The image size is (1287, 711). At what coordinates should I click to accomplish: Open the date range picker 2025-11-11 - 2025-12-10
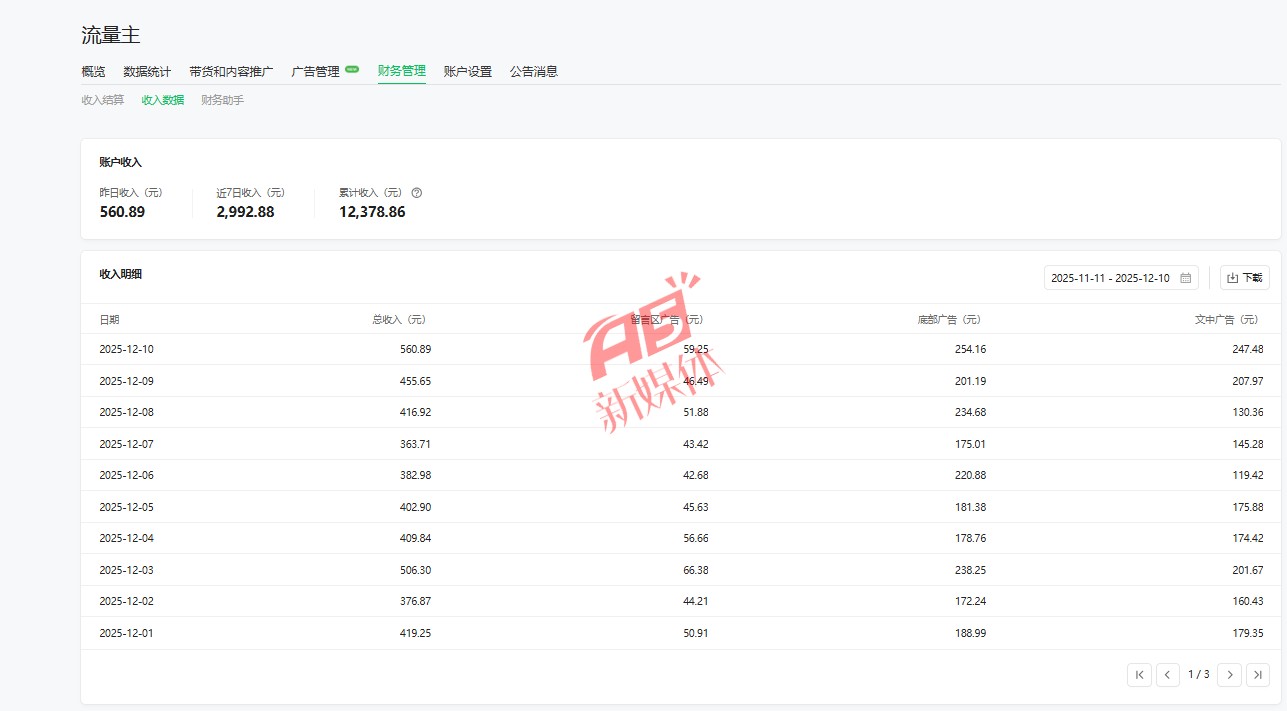[1110, 278]
